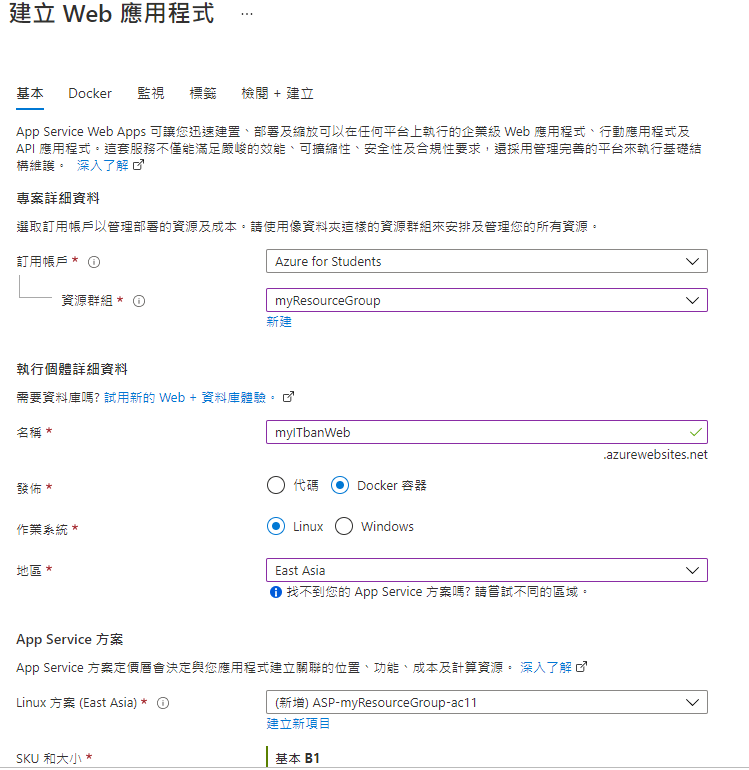The width and height of the screenshot is (749, 770).
Task: Open the myResourceGroup dropdown
Action: coord(487,300)
